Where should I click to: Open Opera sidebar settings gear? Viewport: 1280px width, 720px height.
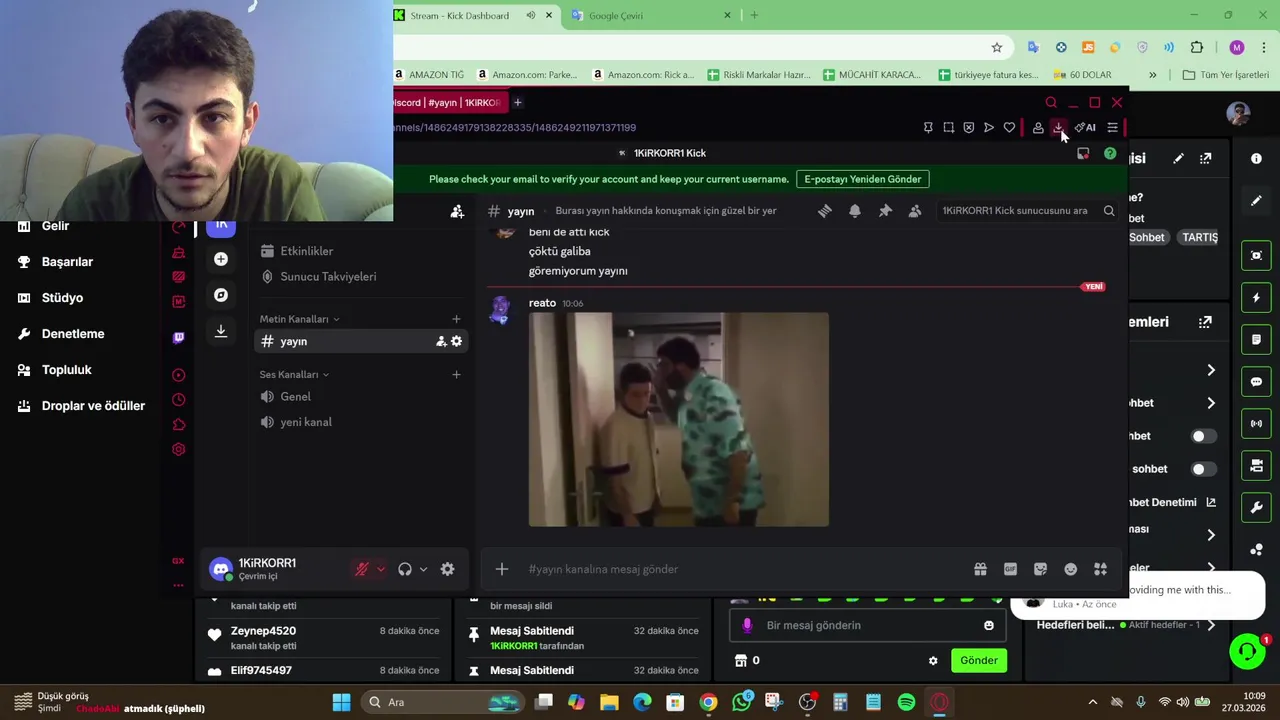click(178, 449)
